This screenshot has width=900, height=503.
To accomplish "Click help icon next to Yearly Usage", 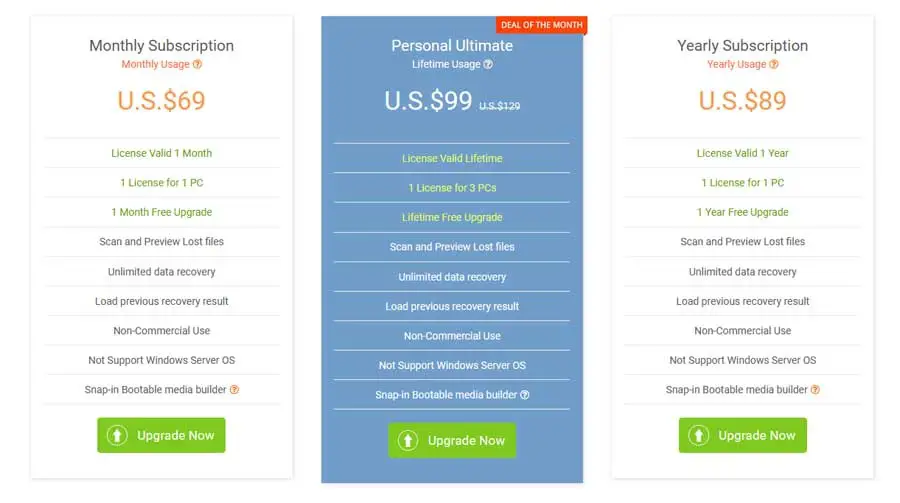I will (x=774, y=64).
